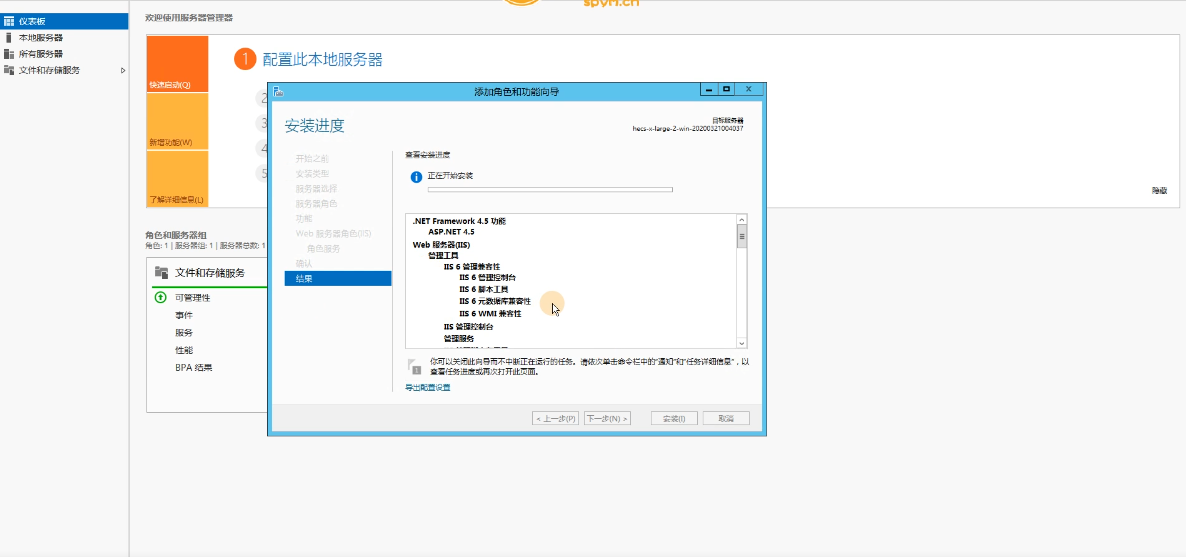
Task: Click 'IIS 6 管理兼容性' in list
Action: (472, 267)
